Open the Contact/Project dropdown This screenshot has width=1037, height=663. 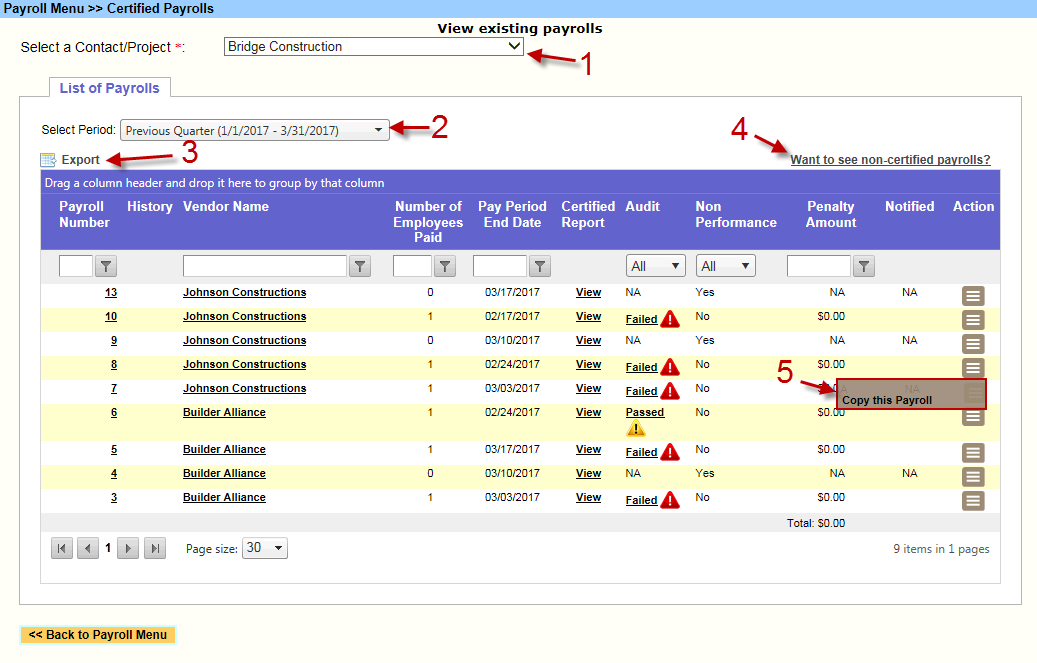(373, 47)
